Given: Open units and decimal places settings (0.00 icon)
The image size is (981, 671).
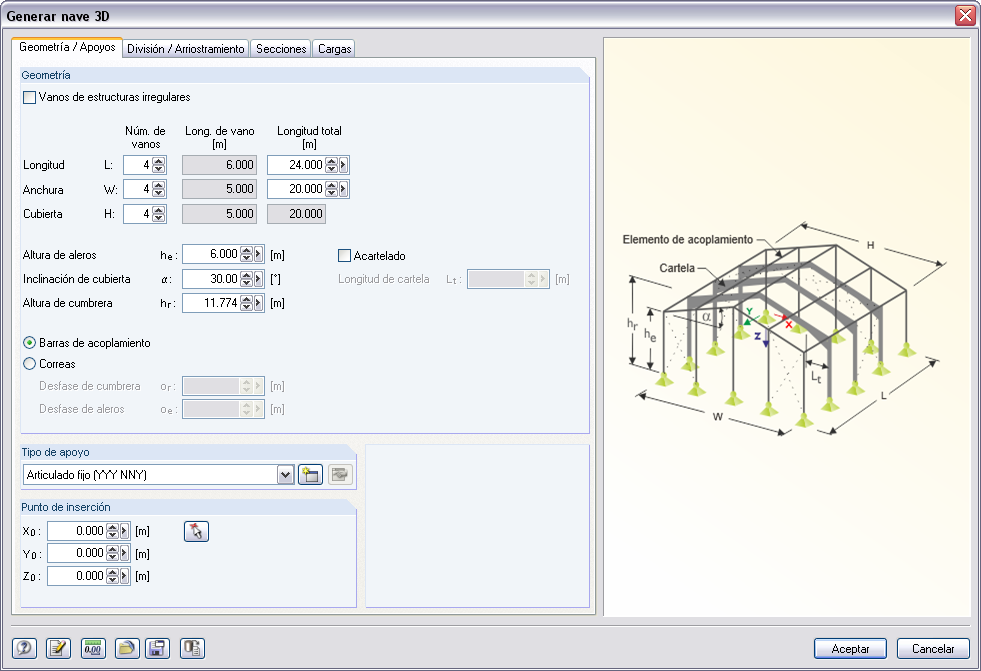Looking at the screenshot, I should 93,648.
